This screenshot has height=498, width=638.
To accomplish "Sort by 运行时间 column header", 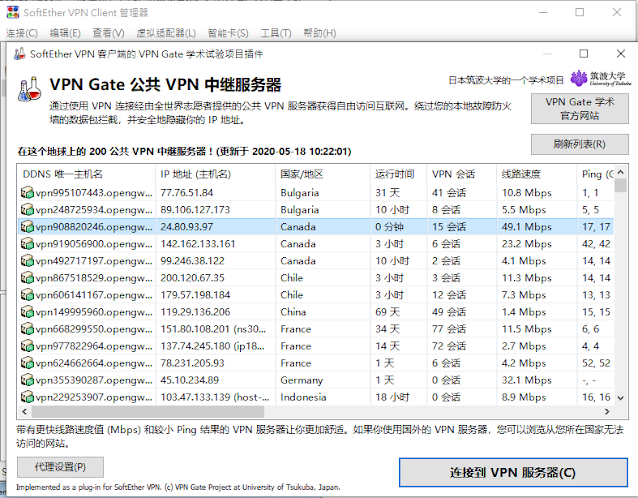I will [x=398, y=174].
